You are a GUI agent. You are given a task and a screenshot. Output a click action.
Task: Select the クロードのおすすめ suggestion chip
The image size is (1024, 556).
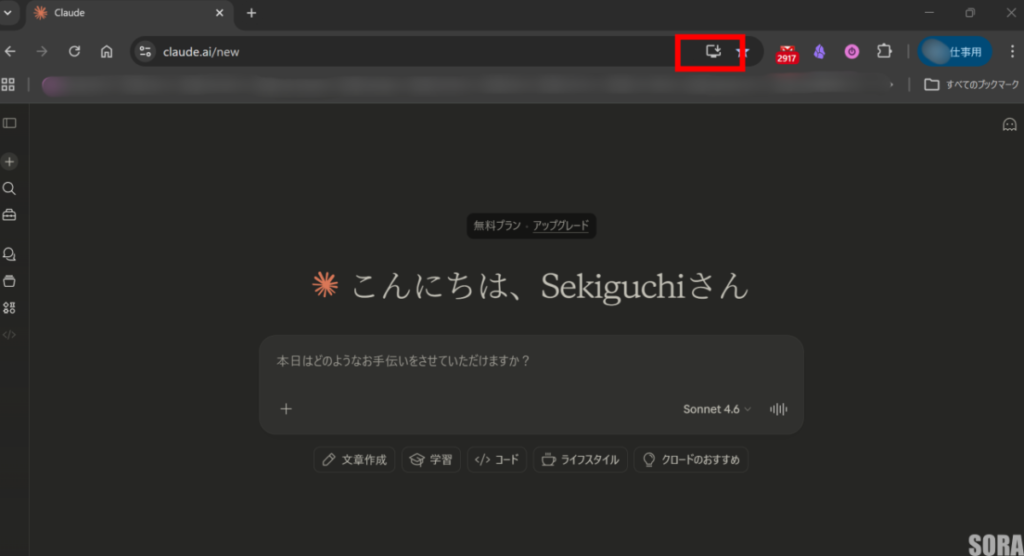pyautogui.click(x=691, y=460)
